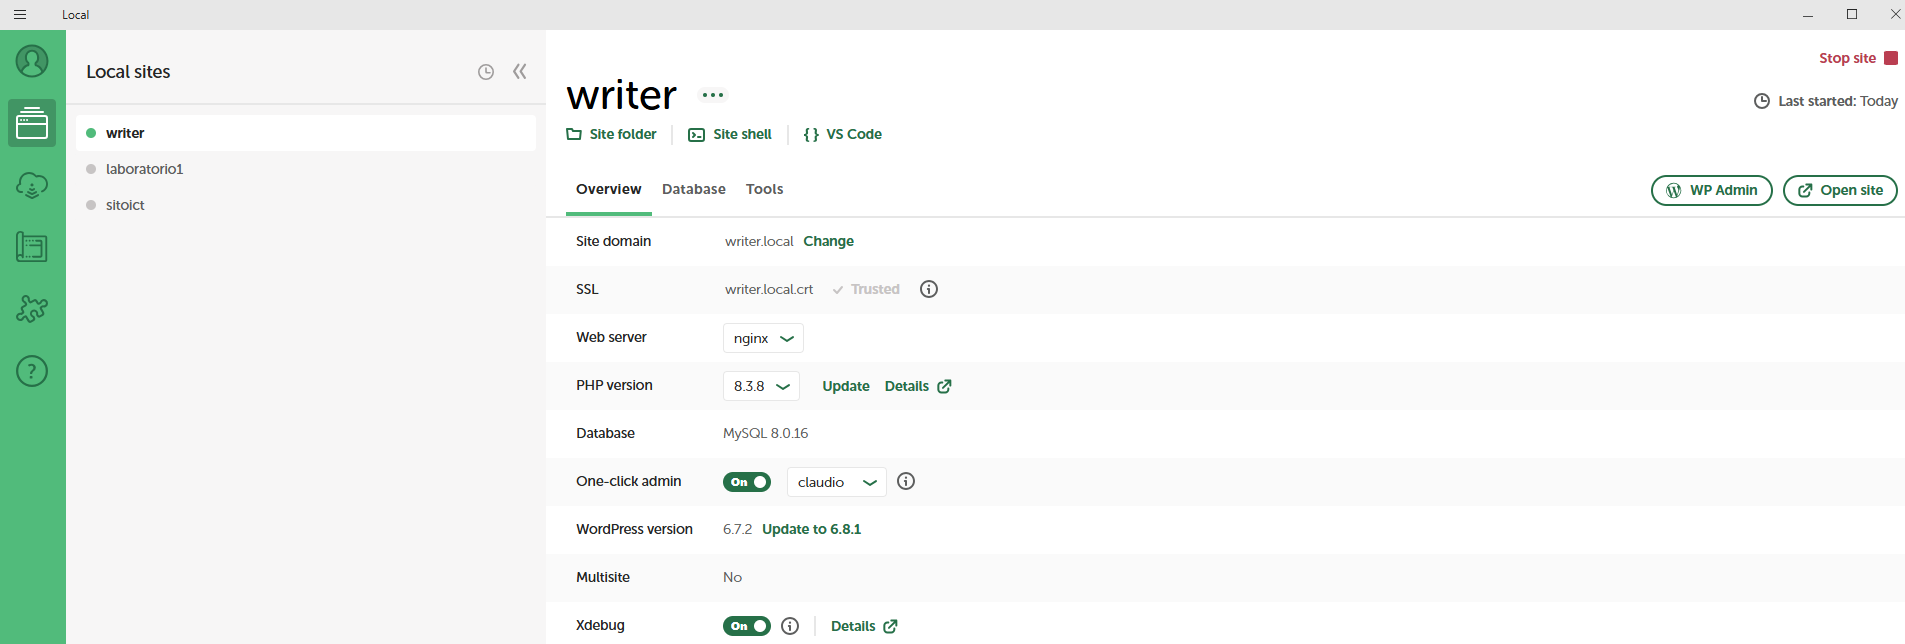Open the hamburger menu in title bar
This screenshot has height=644, width=1905.
coord(20,15)
